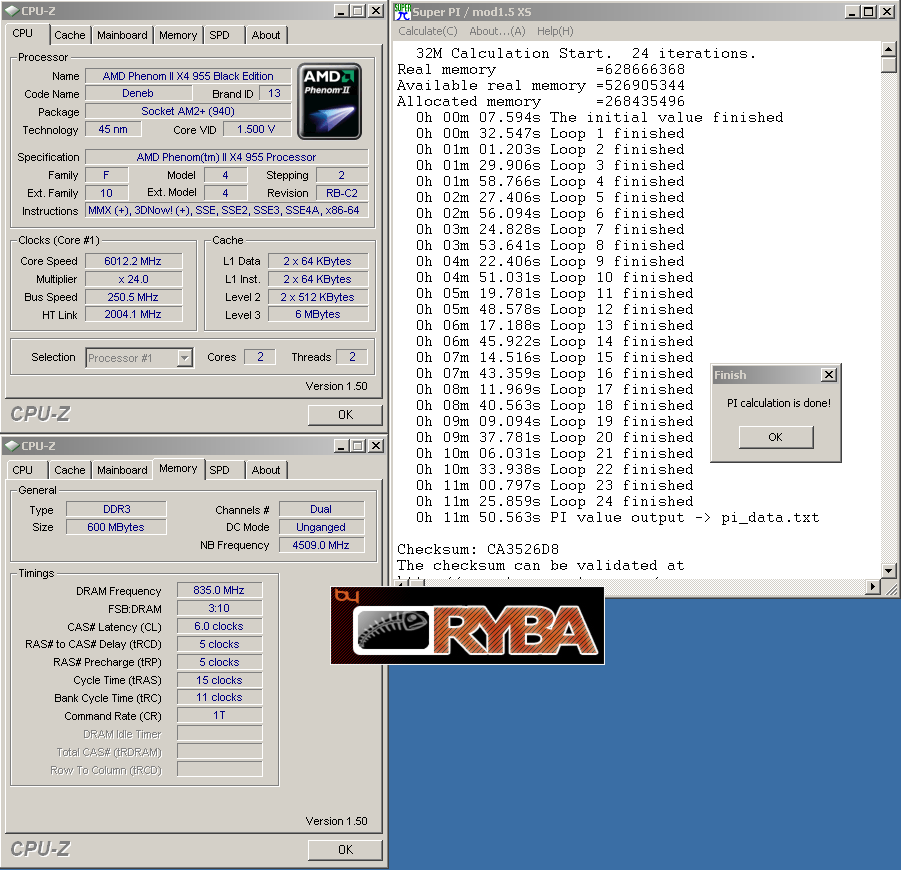Click the Brand ID value '13'

(x=275, y=93)
